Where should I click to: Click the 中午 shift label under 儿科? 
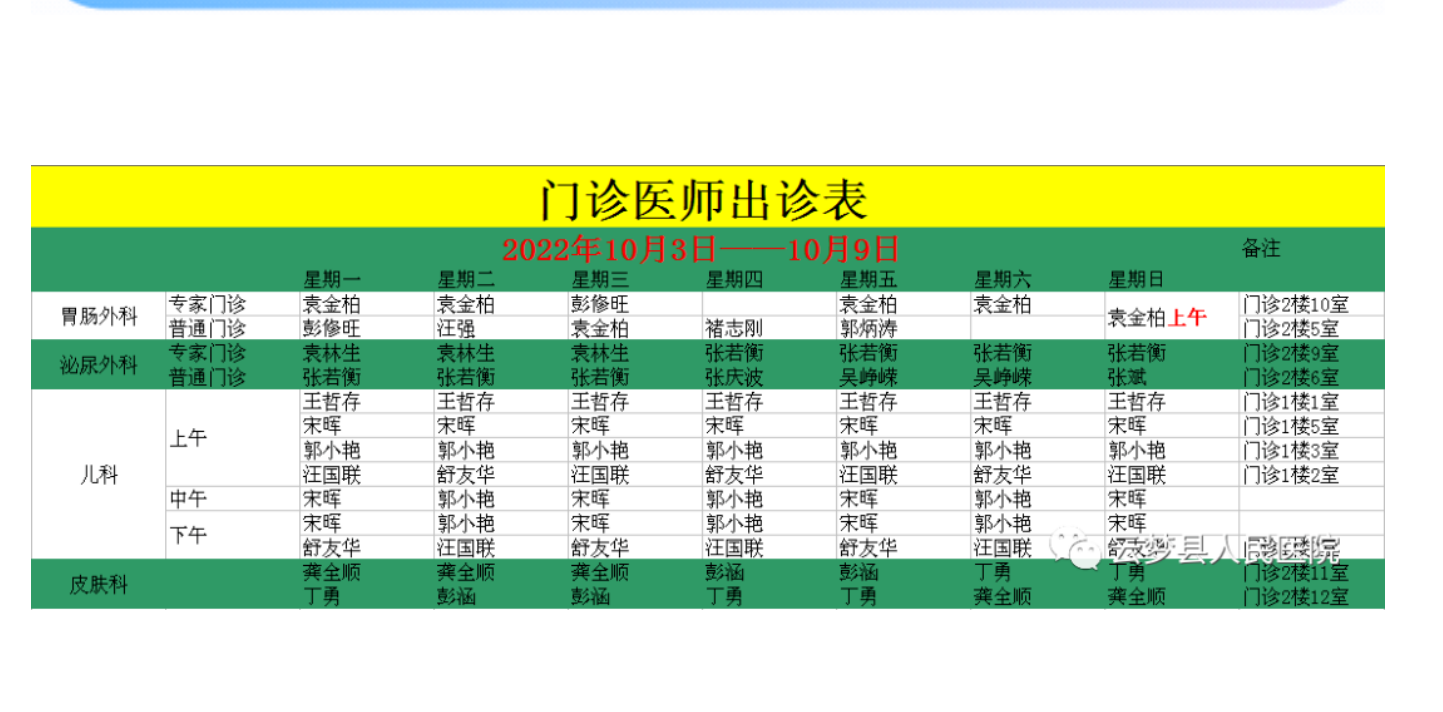click(189, 499)
